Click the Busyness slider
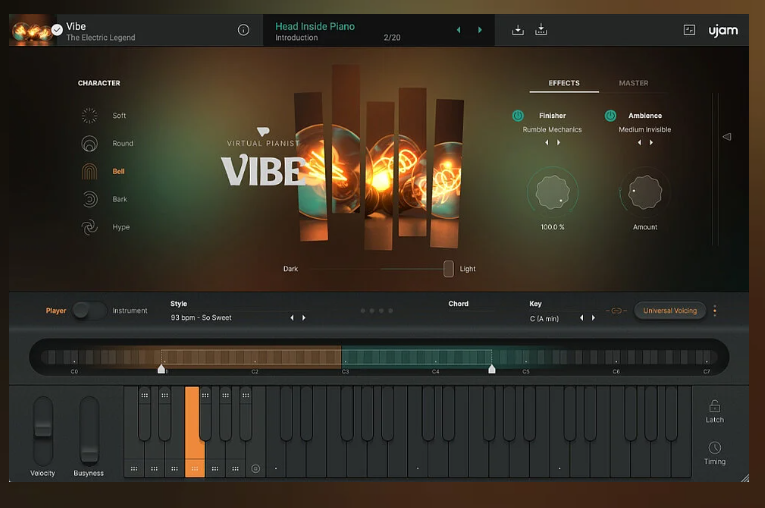Image resolution: width=765 pixels, height=508 pixels. click(89, 429)
